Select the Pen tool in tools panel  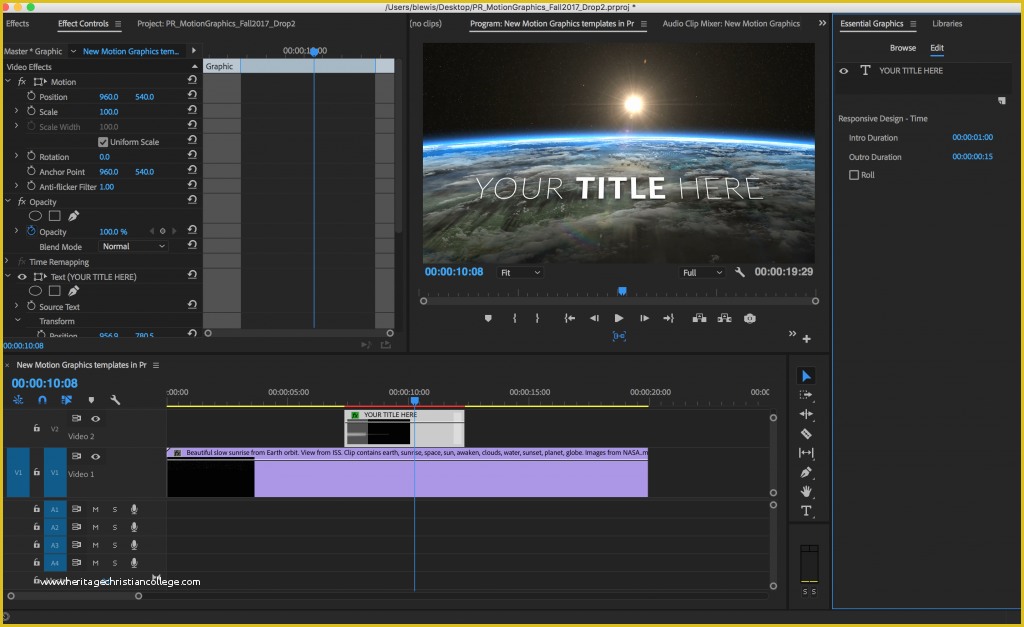(x=806, y=472)
